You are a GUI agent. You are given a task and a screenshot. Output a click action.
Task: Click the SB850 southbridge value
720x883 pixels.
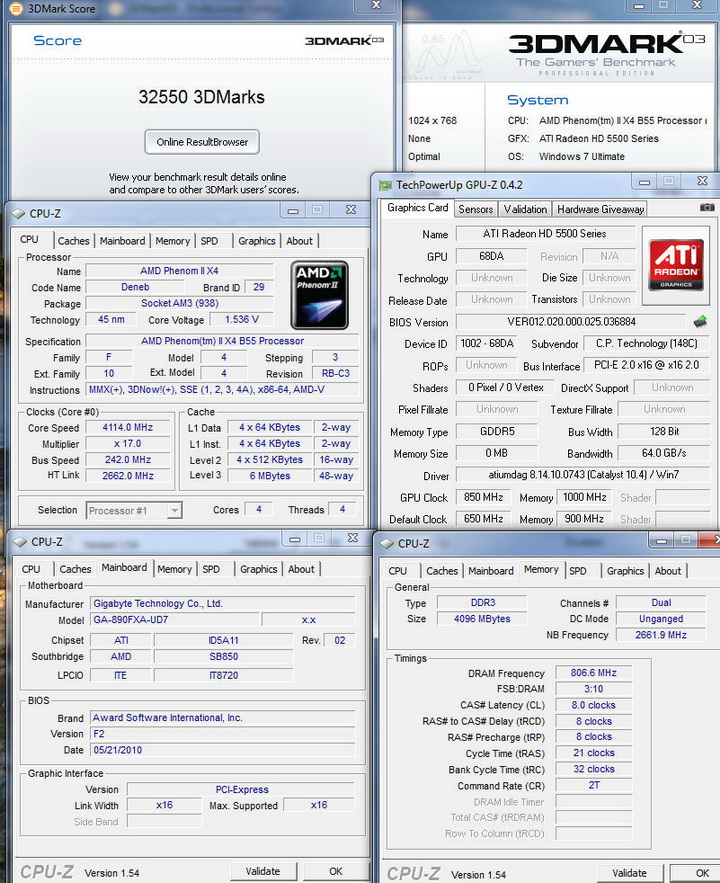click(x=223, y=657)
